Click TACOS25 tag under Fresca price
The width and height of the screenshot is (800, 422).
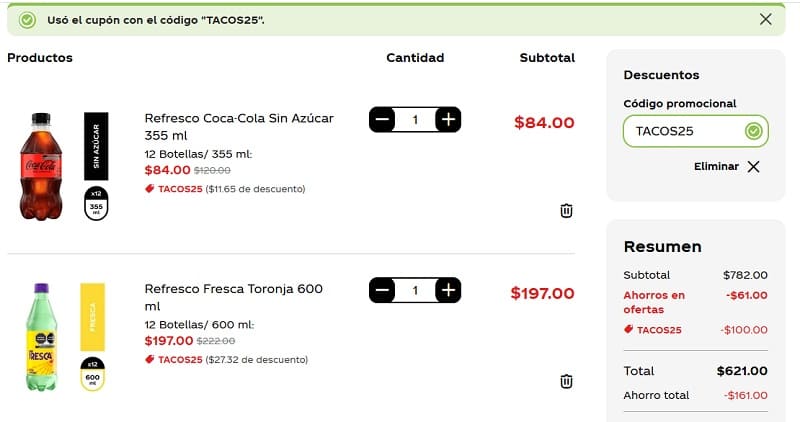[174, 360]
